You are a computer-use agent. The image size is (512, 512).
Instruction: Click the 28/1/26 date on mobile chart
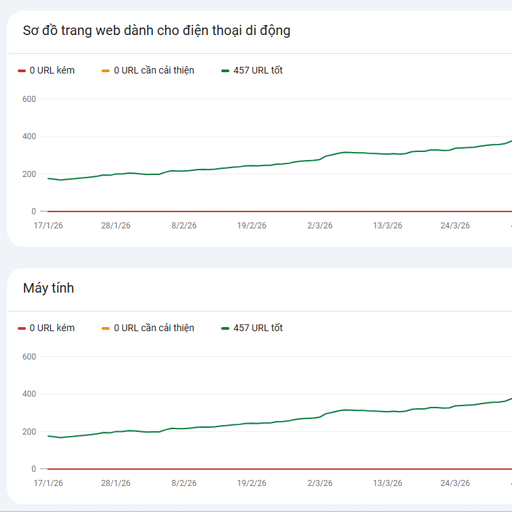(x=116, y=226)
